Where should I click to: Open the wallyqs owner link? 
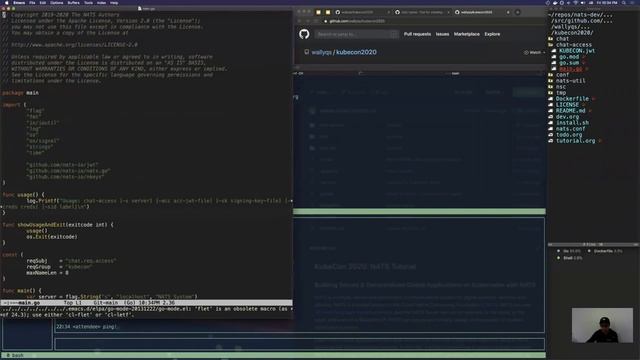click(x=322, y=52)
